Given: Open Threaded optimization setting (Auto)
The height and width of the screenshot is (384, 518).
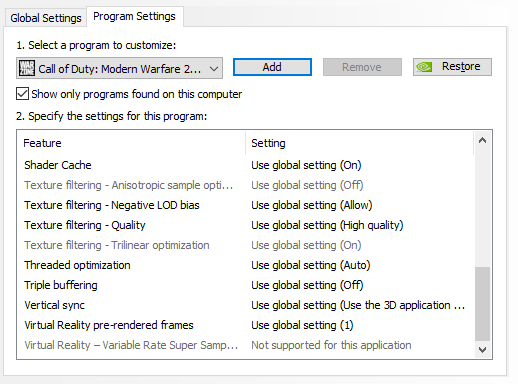Looking at the screenshot, I should 311,265.
